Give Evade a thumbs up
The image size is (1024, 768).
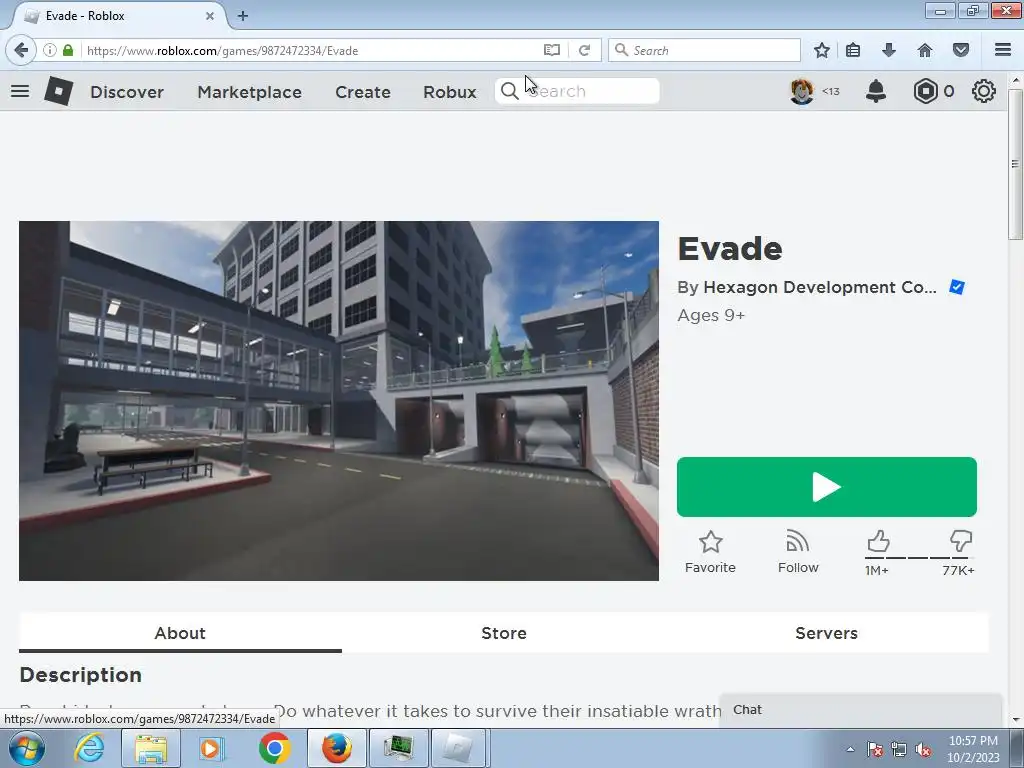tap(878, 541)
